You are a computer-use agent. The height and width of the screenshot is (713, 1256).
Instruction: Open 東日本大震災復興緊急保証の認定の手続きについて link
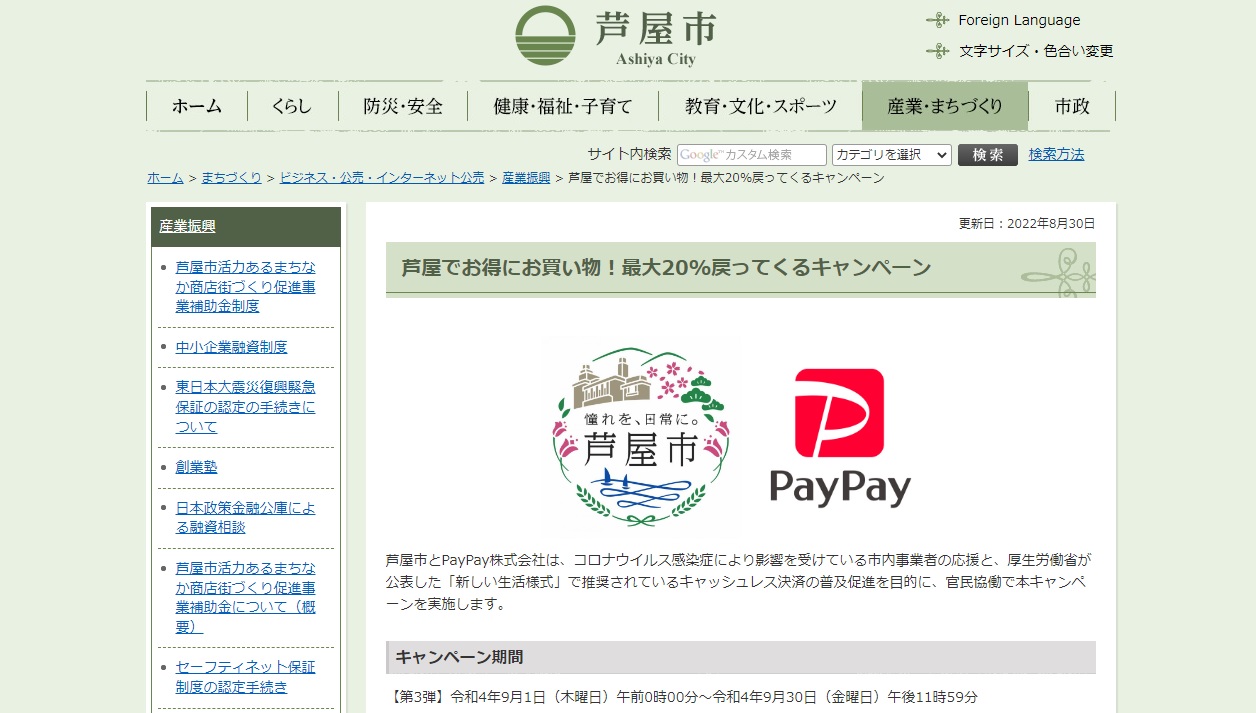point(246,407)
